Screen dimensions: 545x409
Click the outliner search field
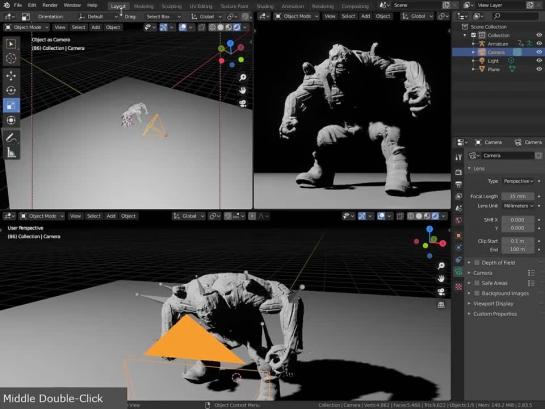[516, 16]
